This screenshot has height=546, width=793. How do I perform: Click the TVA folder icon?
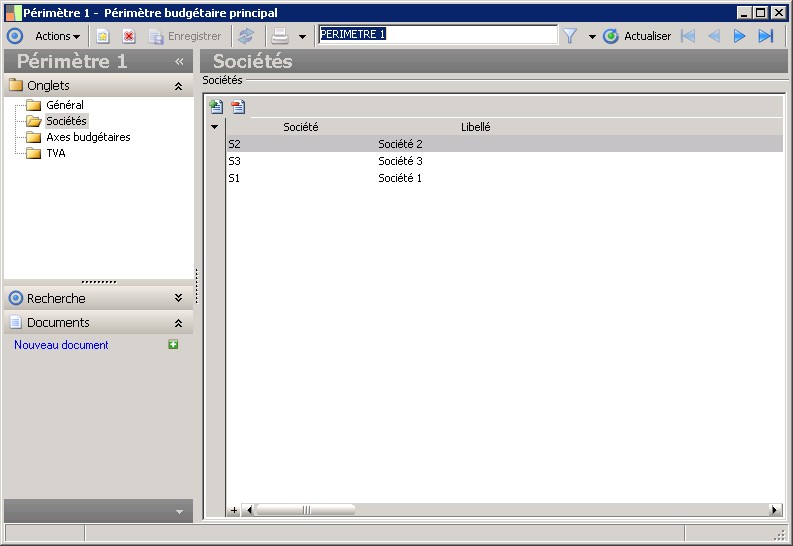(x=33, y=153)
